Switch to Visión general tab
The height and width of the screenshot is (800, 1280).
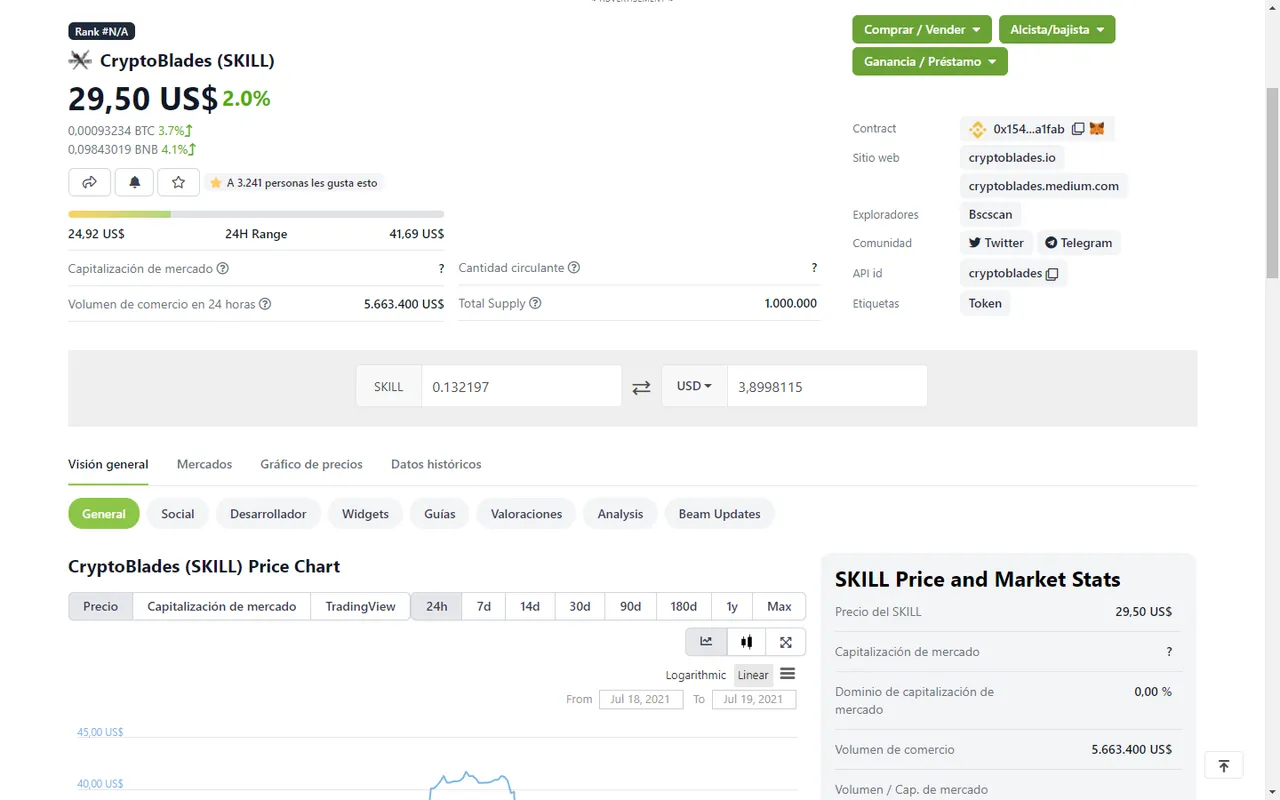(x=108, y=464)
